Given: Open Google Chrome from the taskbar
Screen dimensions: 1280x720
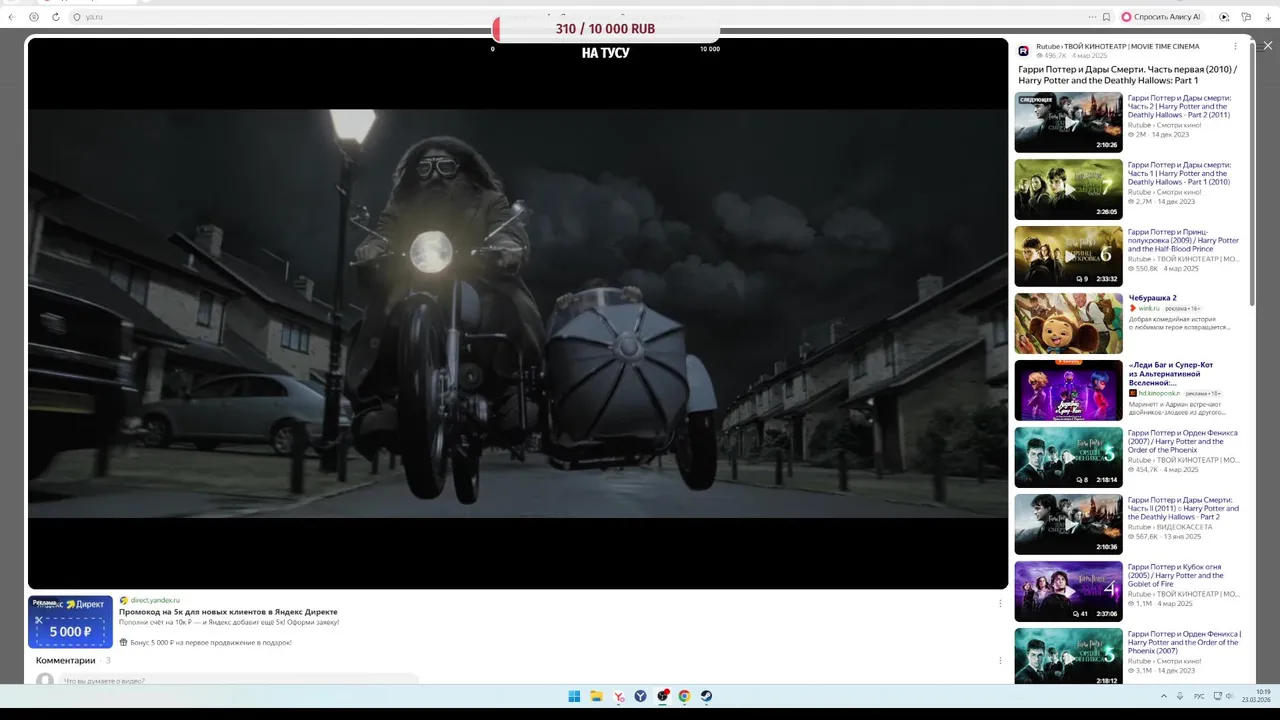Looking at the screenshot, I should (684, 696).
